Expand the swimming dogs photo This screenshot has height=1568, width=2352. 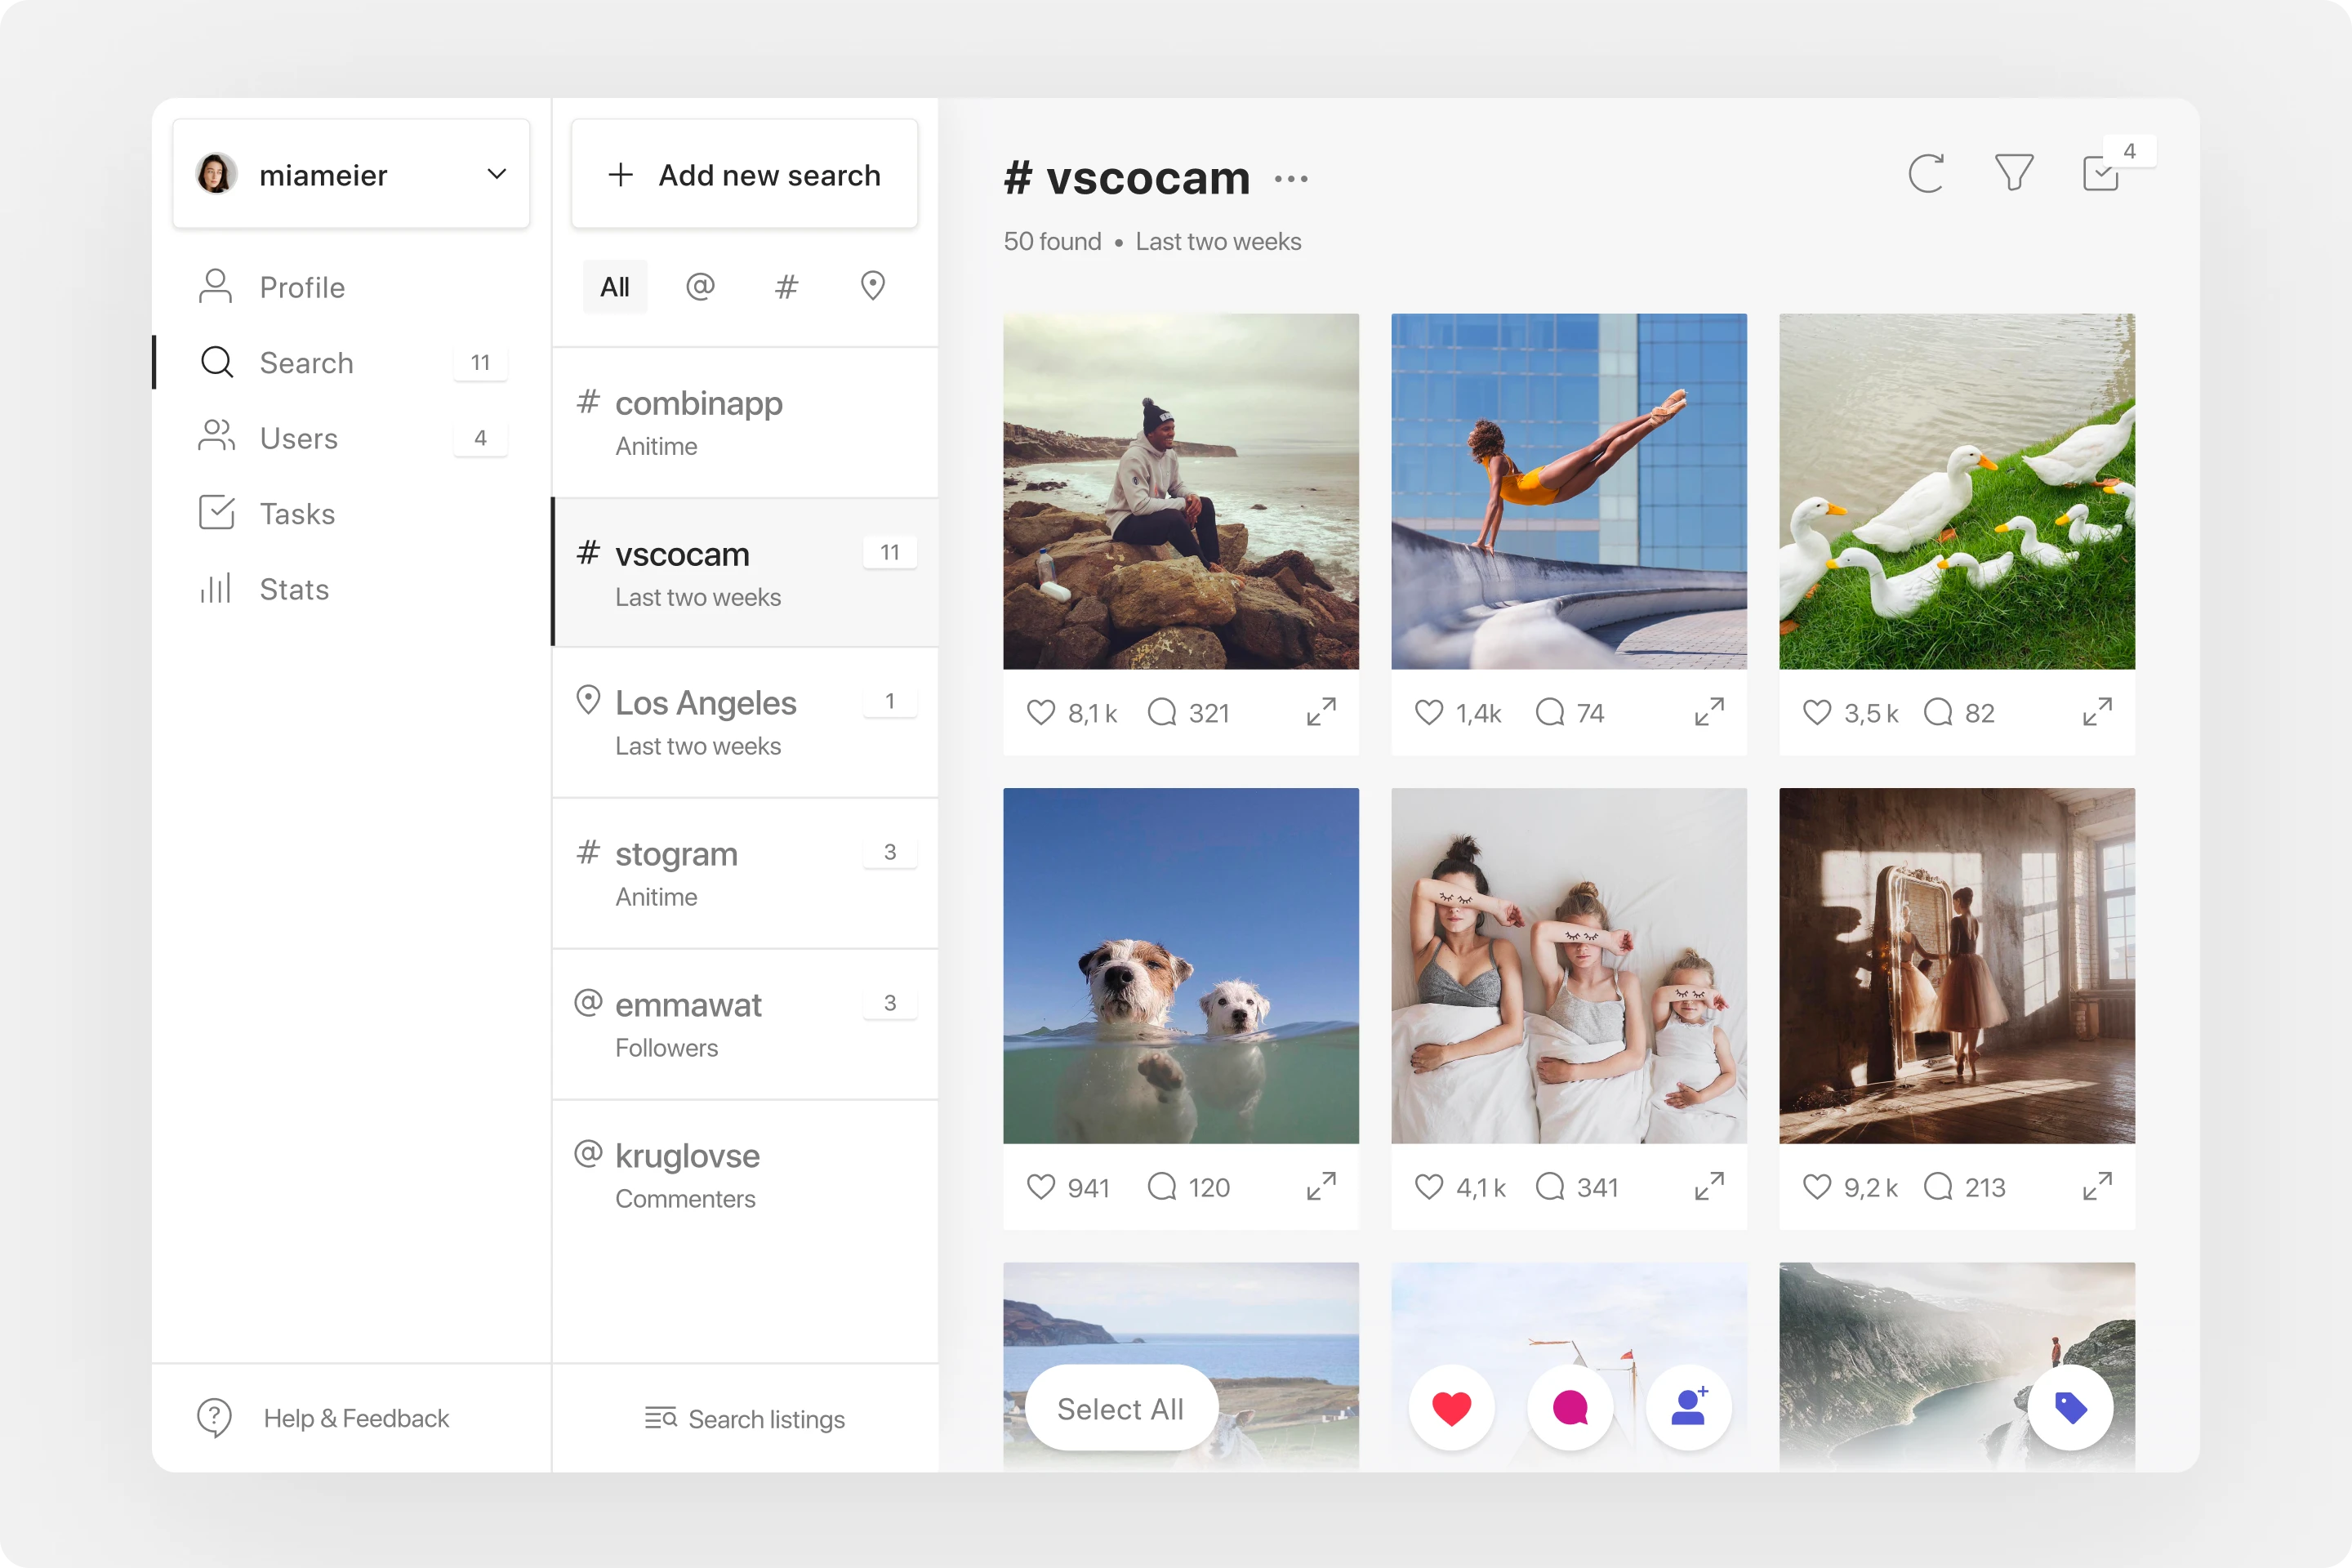coord(1321,1186)
